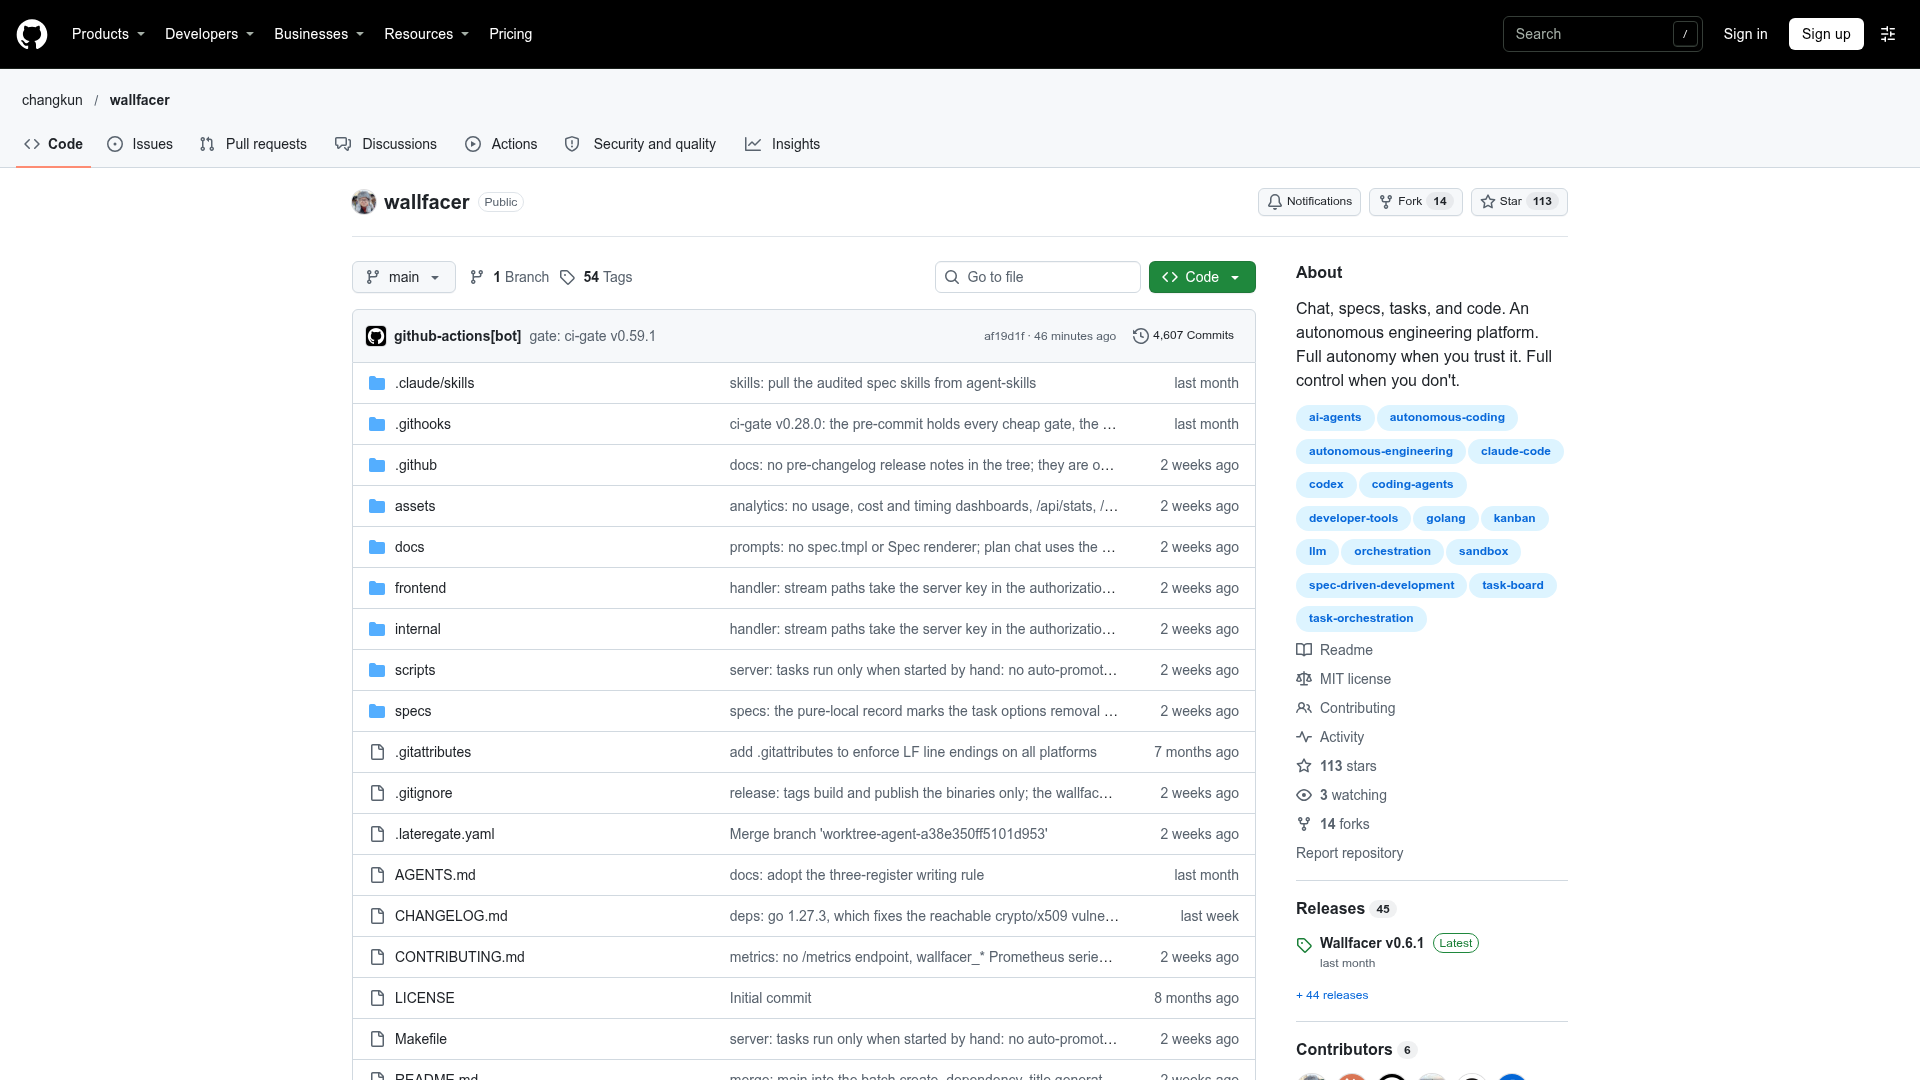Open the Pricing link
The width and height of the screenshot is (1920, 1080).
(x=510, y=34)
